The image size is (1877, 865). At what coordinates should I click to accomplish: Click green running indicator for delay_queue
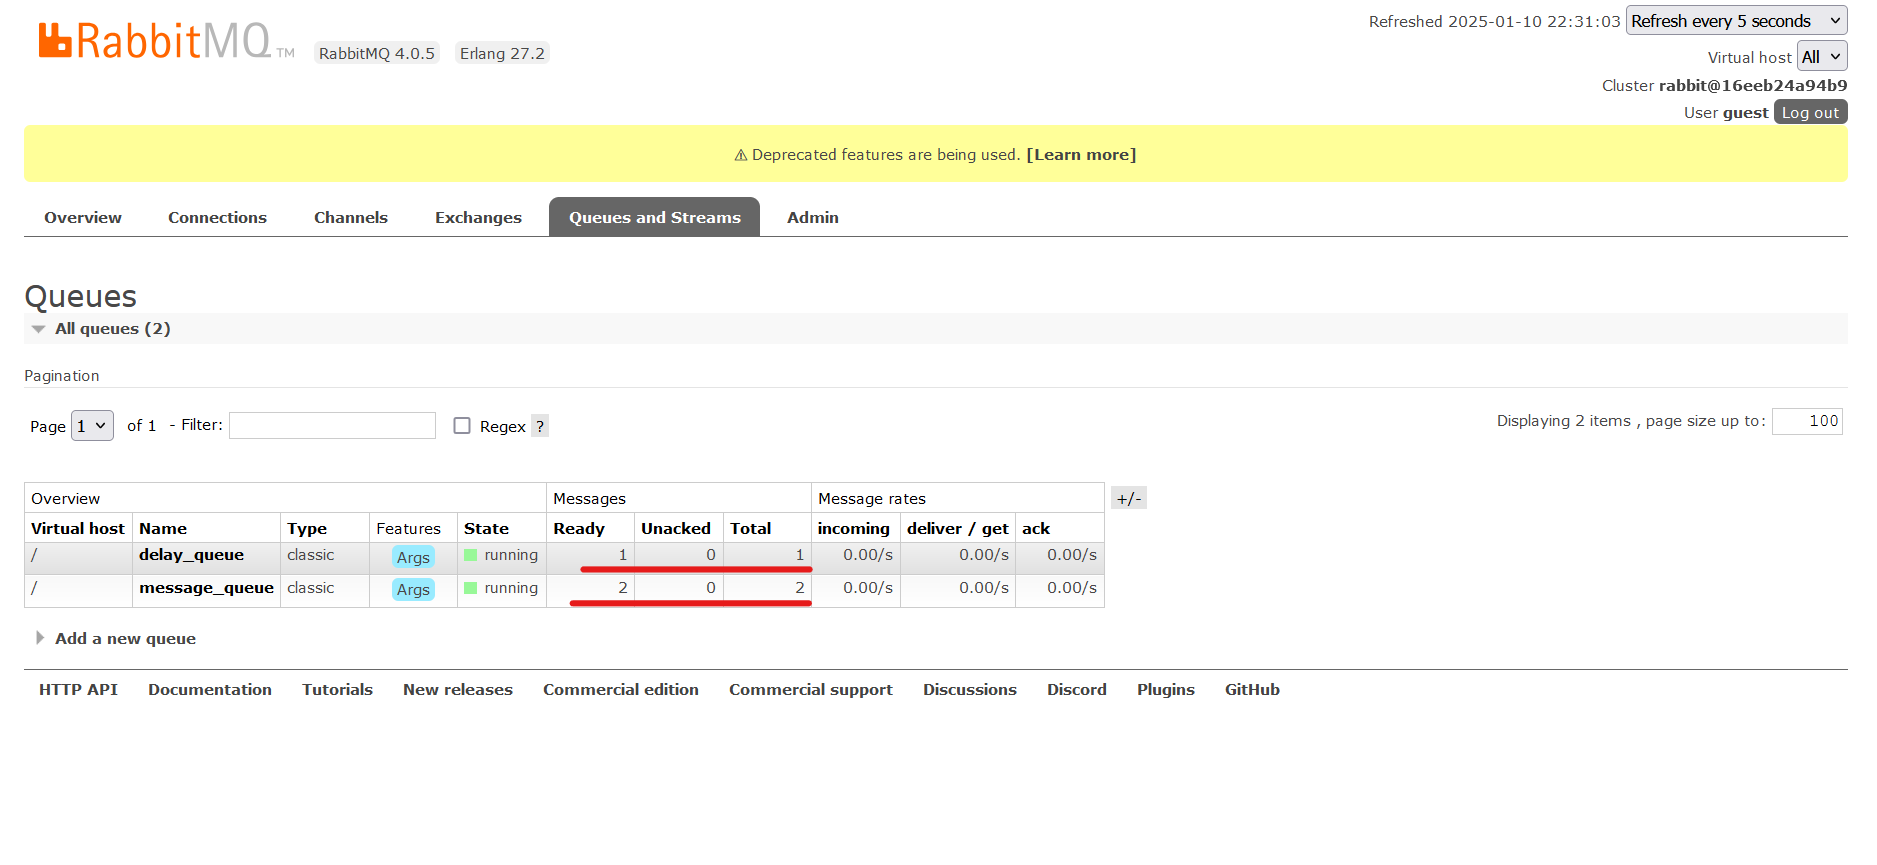pos(470,555)
